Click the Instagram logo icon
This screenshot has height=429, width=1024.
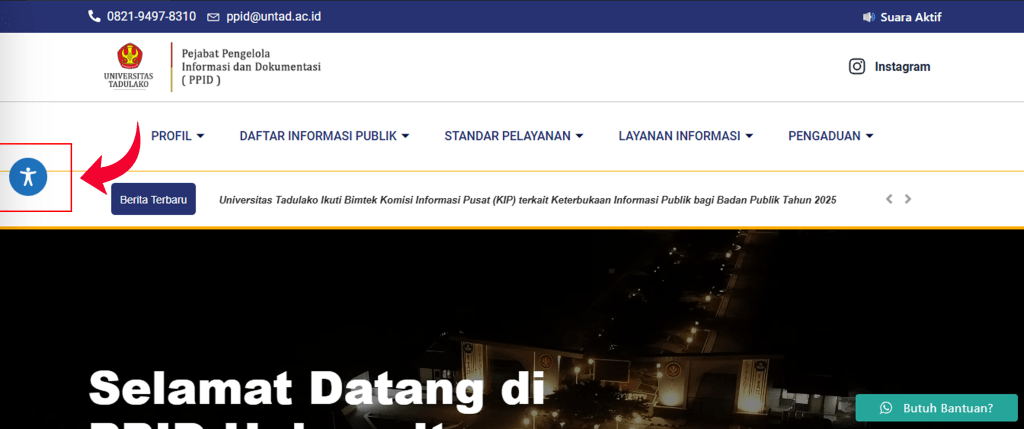[857, 67]
